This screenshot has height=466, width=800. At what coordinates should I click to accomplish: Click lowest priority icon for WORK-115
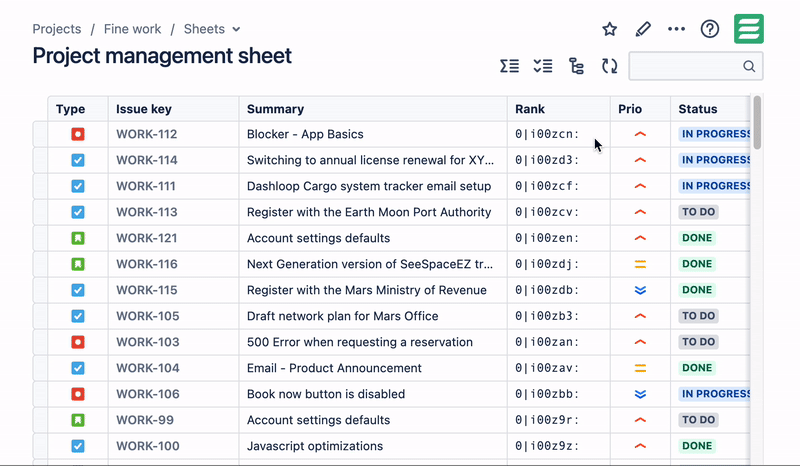640,290
